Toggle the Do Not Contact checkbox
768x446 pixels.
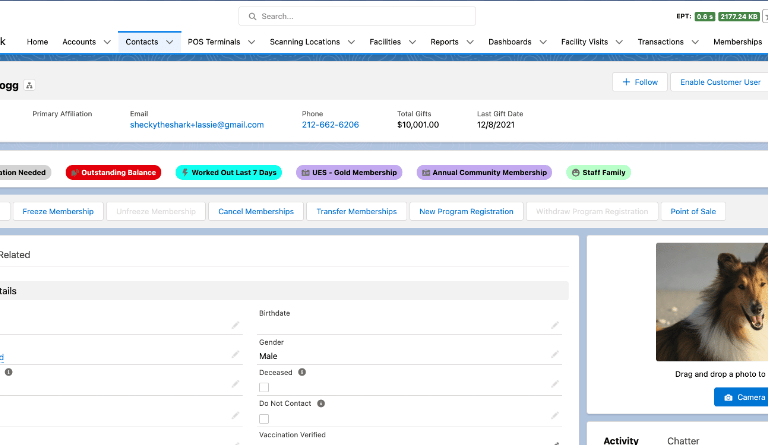tap(264, 419)
